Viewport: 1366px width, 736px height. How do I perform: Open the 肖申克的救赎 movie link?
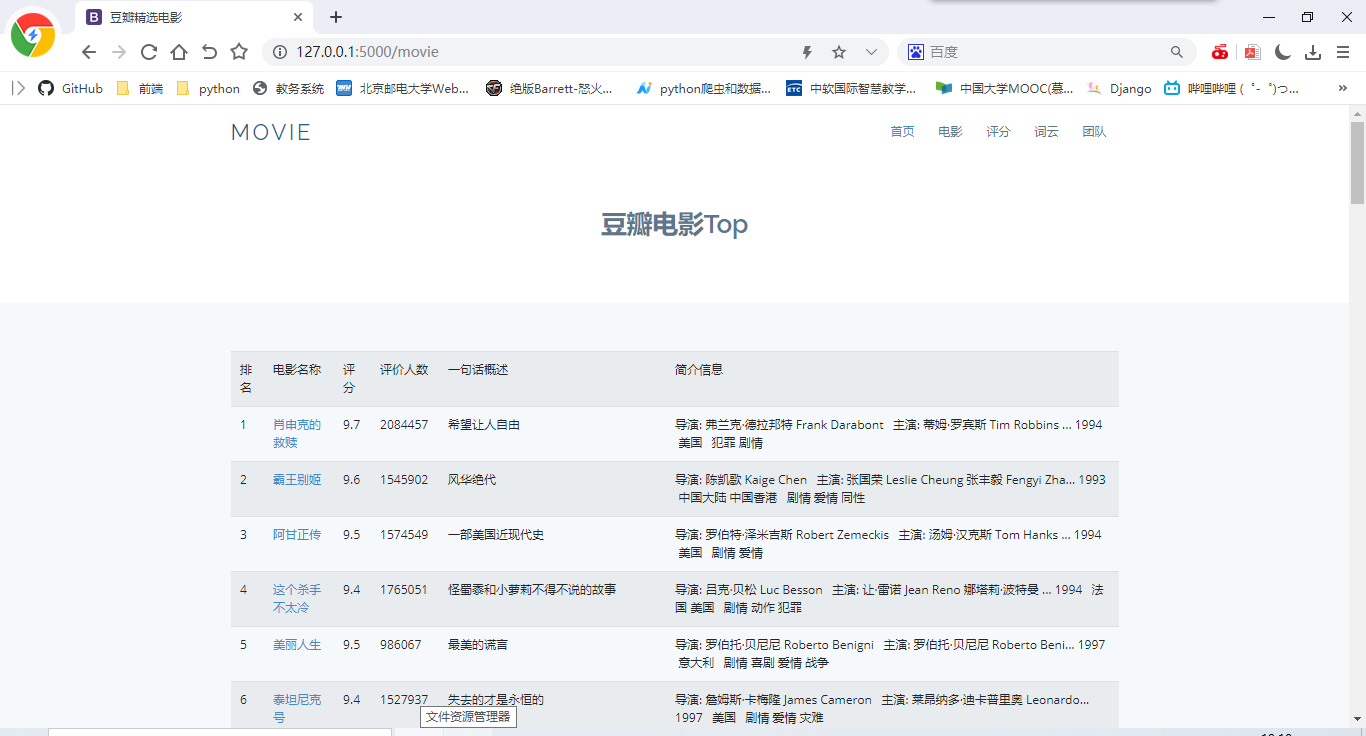pos(297,434)
